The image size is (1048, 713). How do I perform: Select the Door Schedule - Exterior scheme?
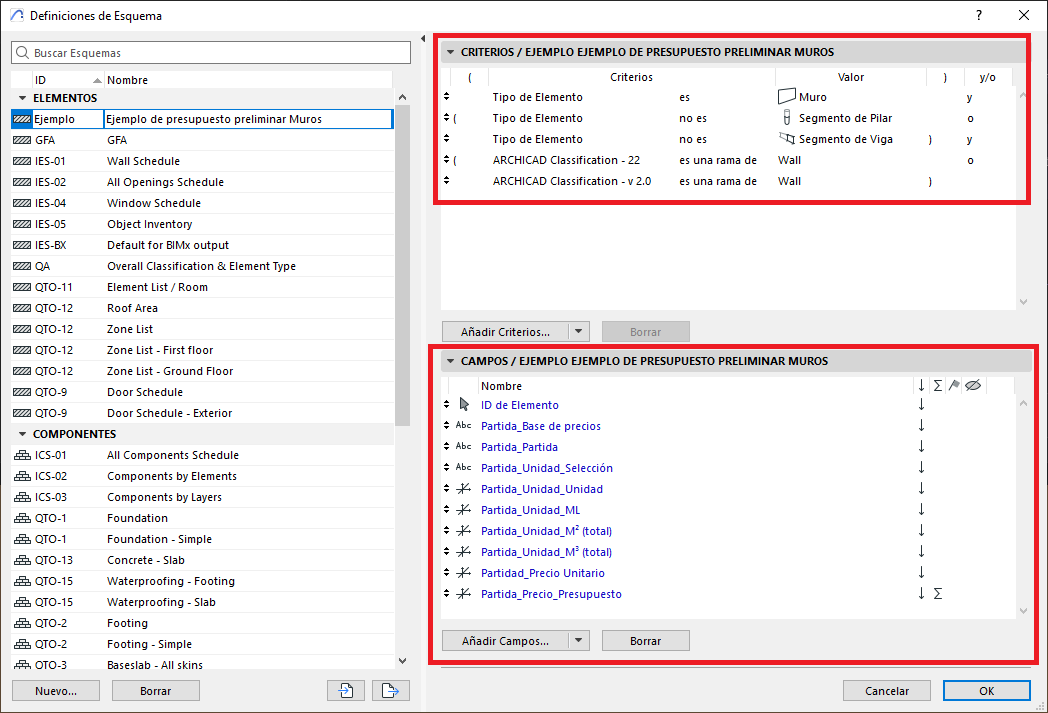(169, 413)
